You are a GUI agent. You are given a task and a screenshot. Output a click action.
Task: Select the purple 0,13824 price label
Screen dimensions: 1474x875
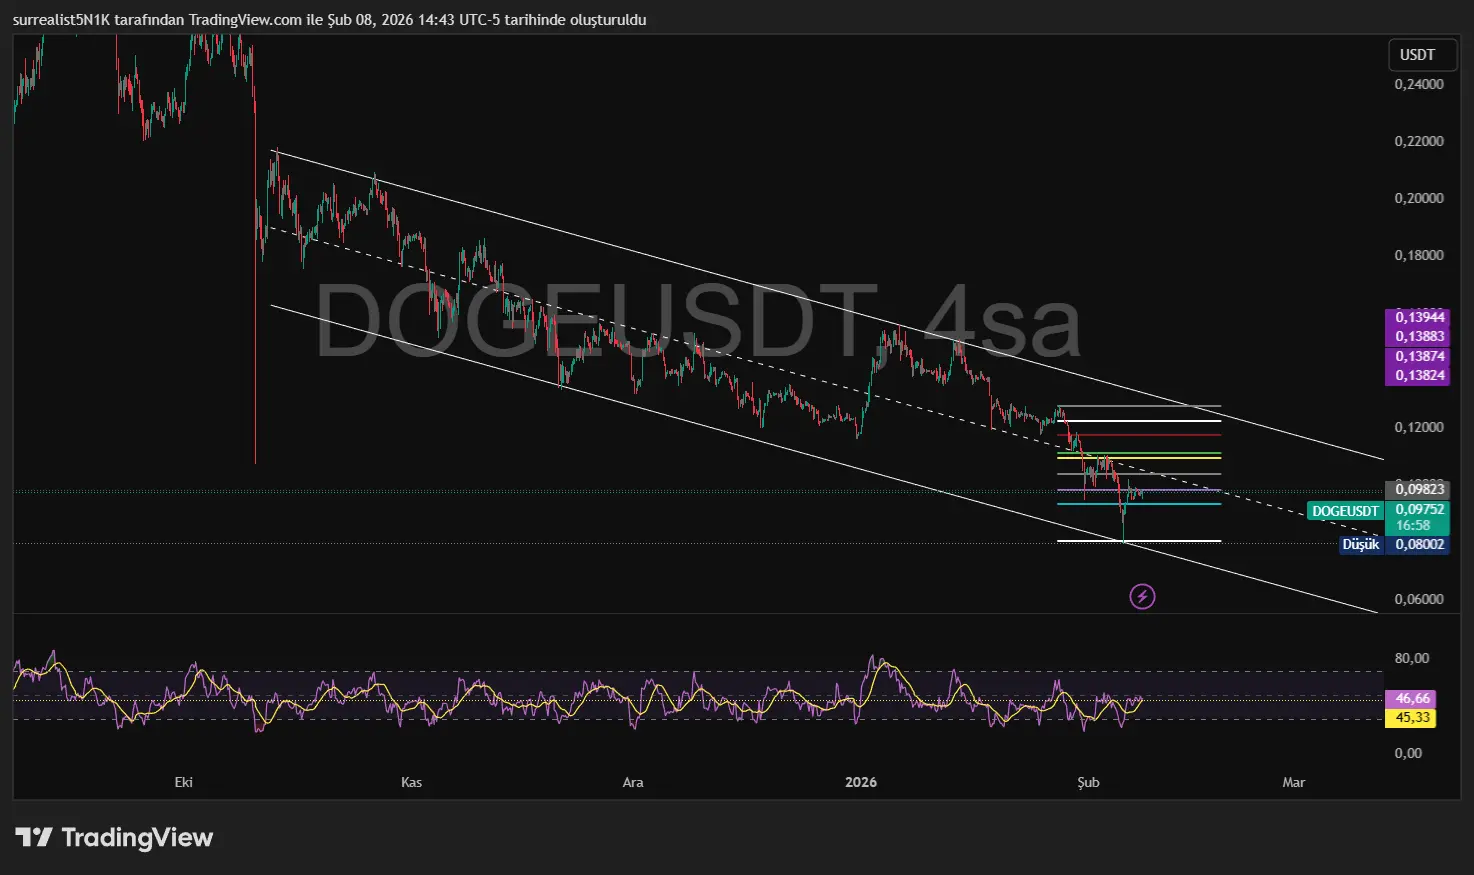tap(1419, 375)
